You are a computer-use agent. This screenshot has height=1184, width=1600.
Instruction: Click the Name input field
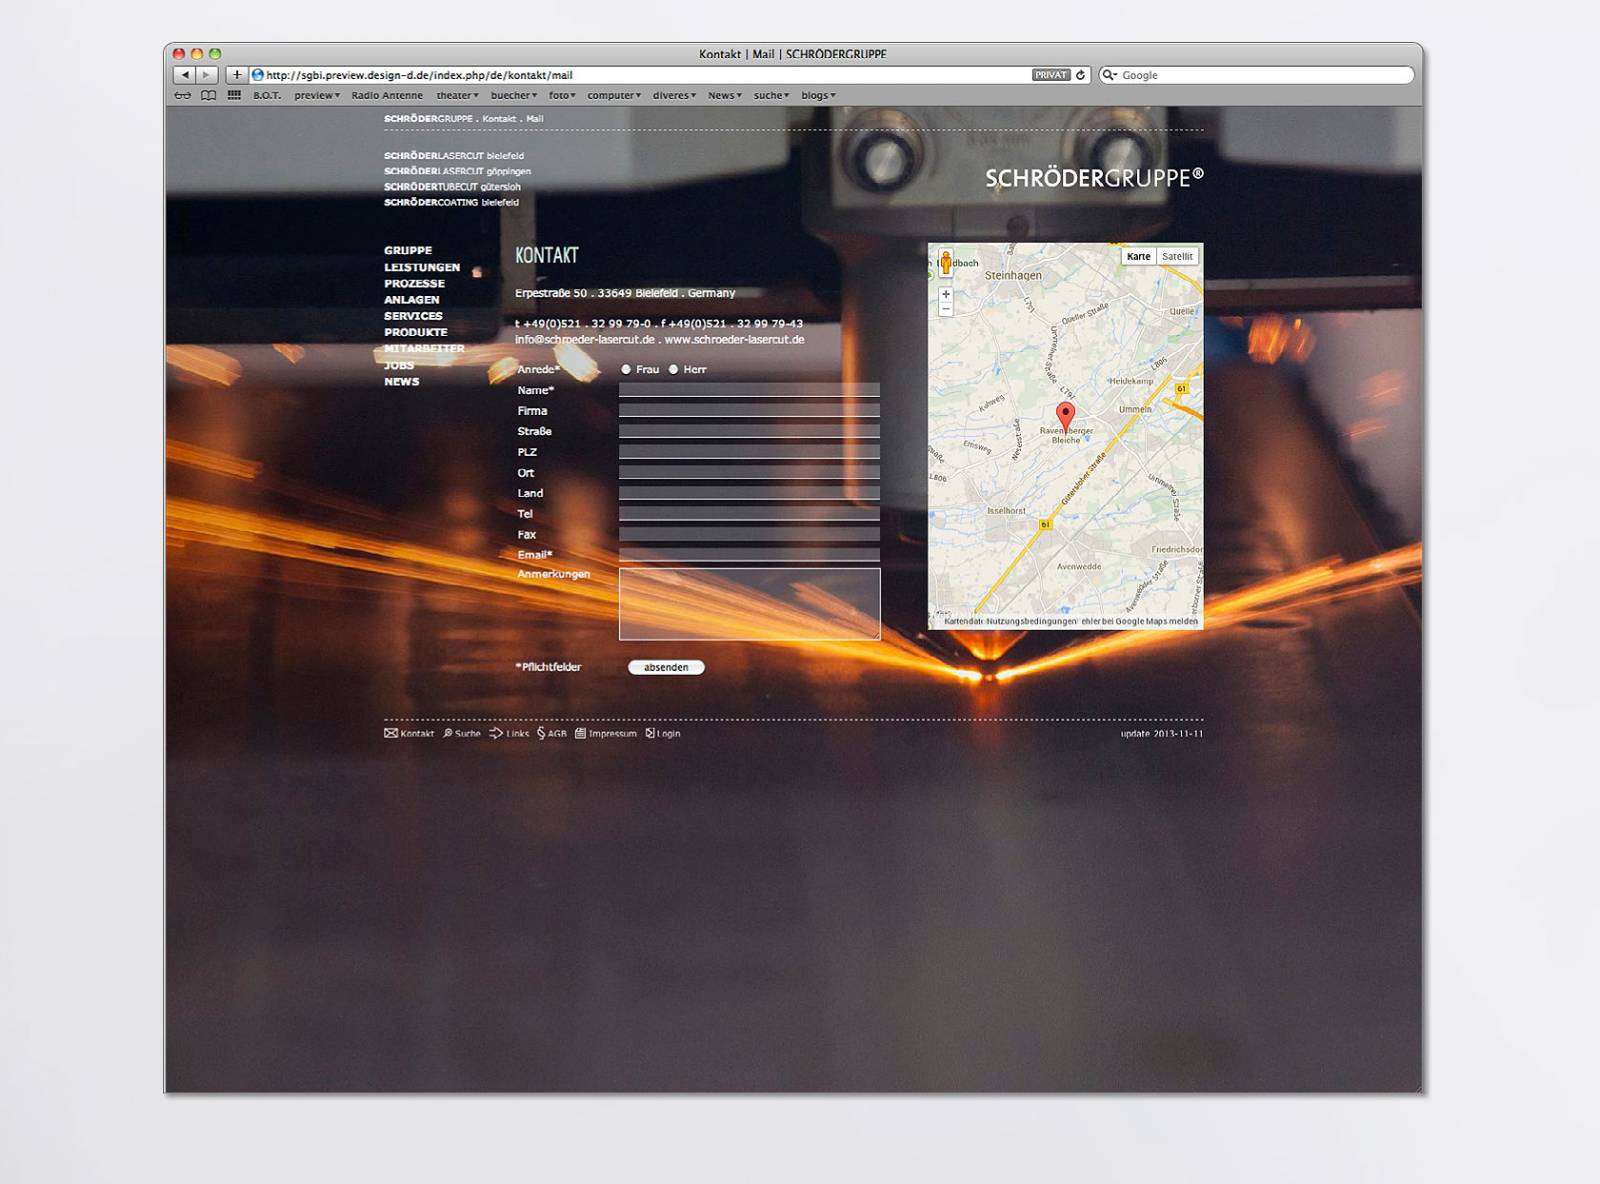(x=749, y=390)
